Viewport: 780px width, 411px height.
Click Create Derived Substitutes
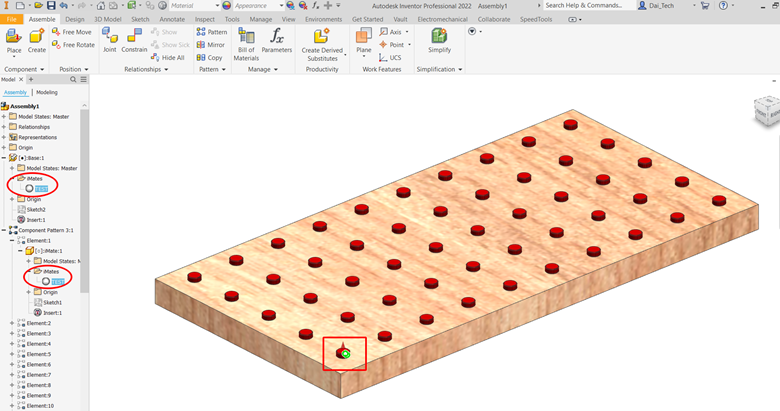pyautogui.click(x=322, y=44)
